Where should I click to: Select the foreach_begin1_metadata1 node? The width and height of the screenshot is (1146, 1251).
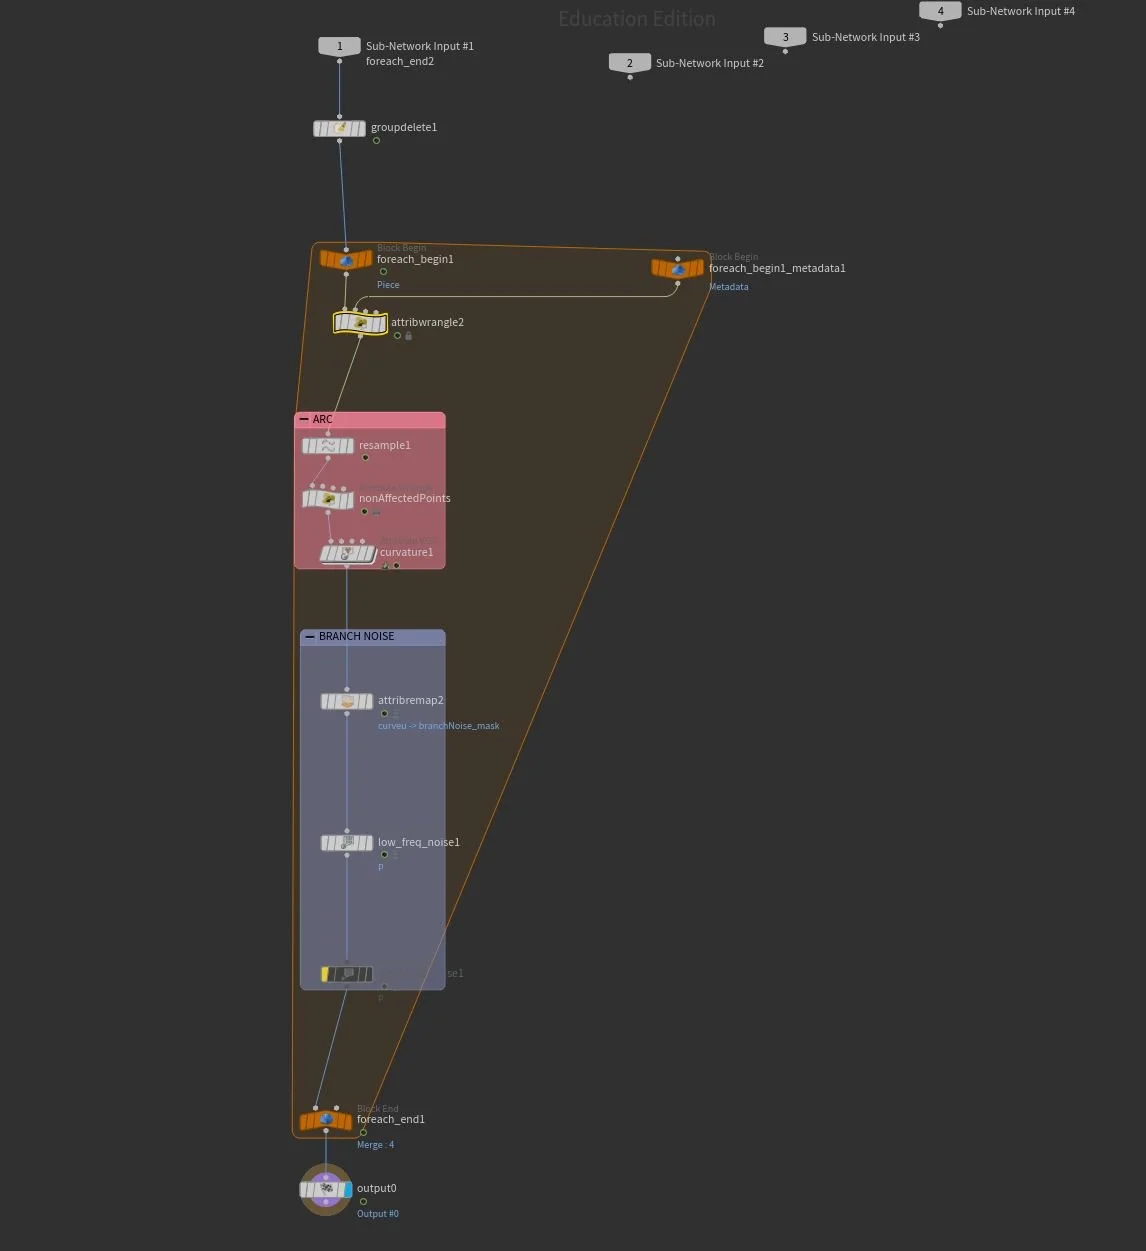pos(678,267)
